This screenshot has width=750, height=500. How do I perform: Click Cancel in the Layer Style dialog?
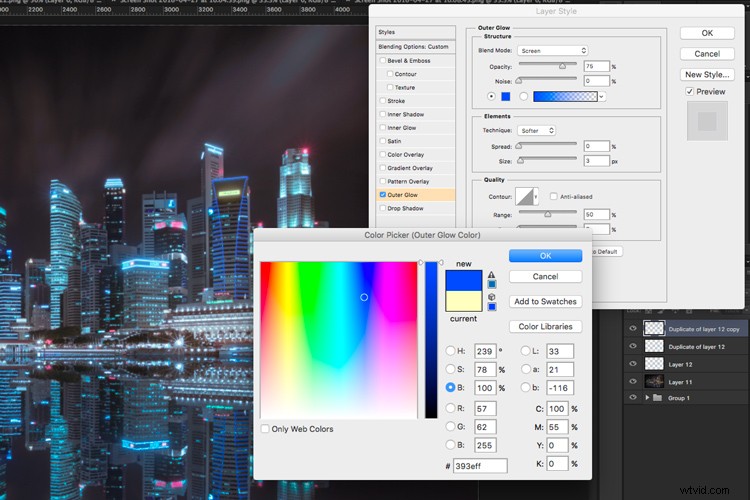coord(707,54)
